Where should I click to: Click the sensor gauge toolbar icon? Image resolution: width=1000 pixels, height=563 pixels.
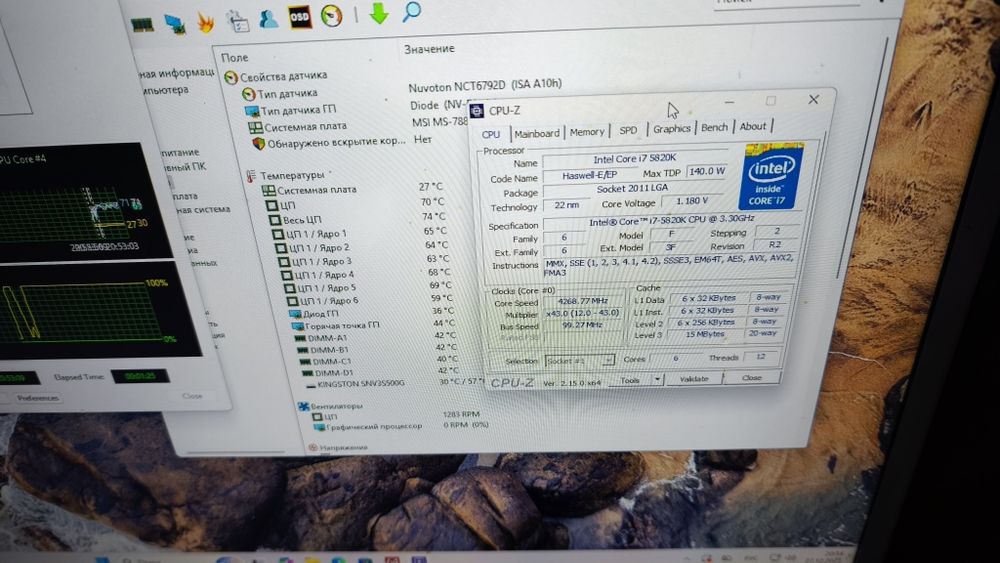[x=332, y=16]
